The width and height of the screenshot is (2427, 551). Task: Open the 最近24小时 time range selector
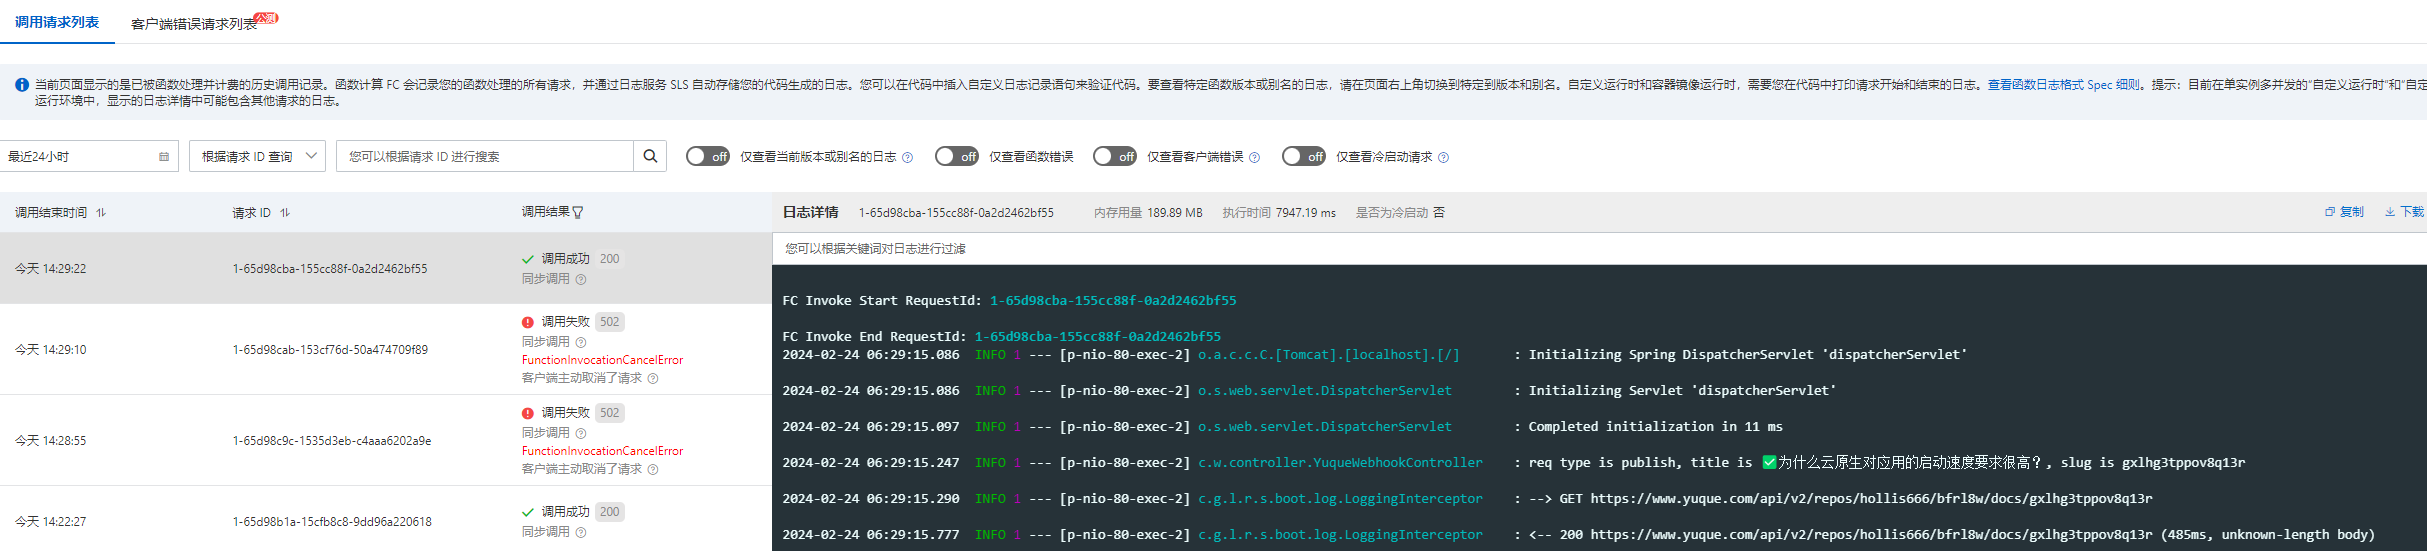(80, 156)
